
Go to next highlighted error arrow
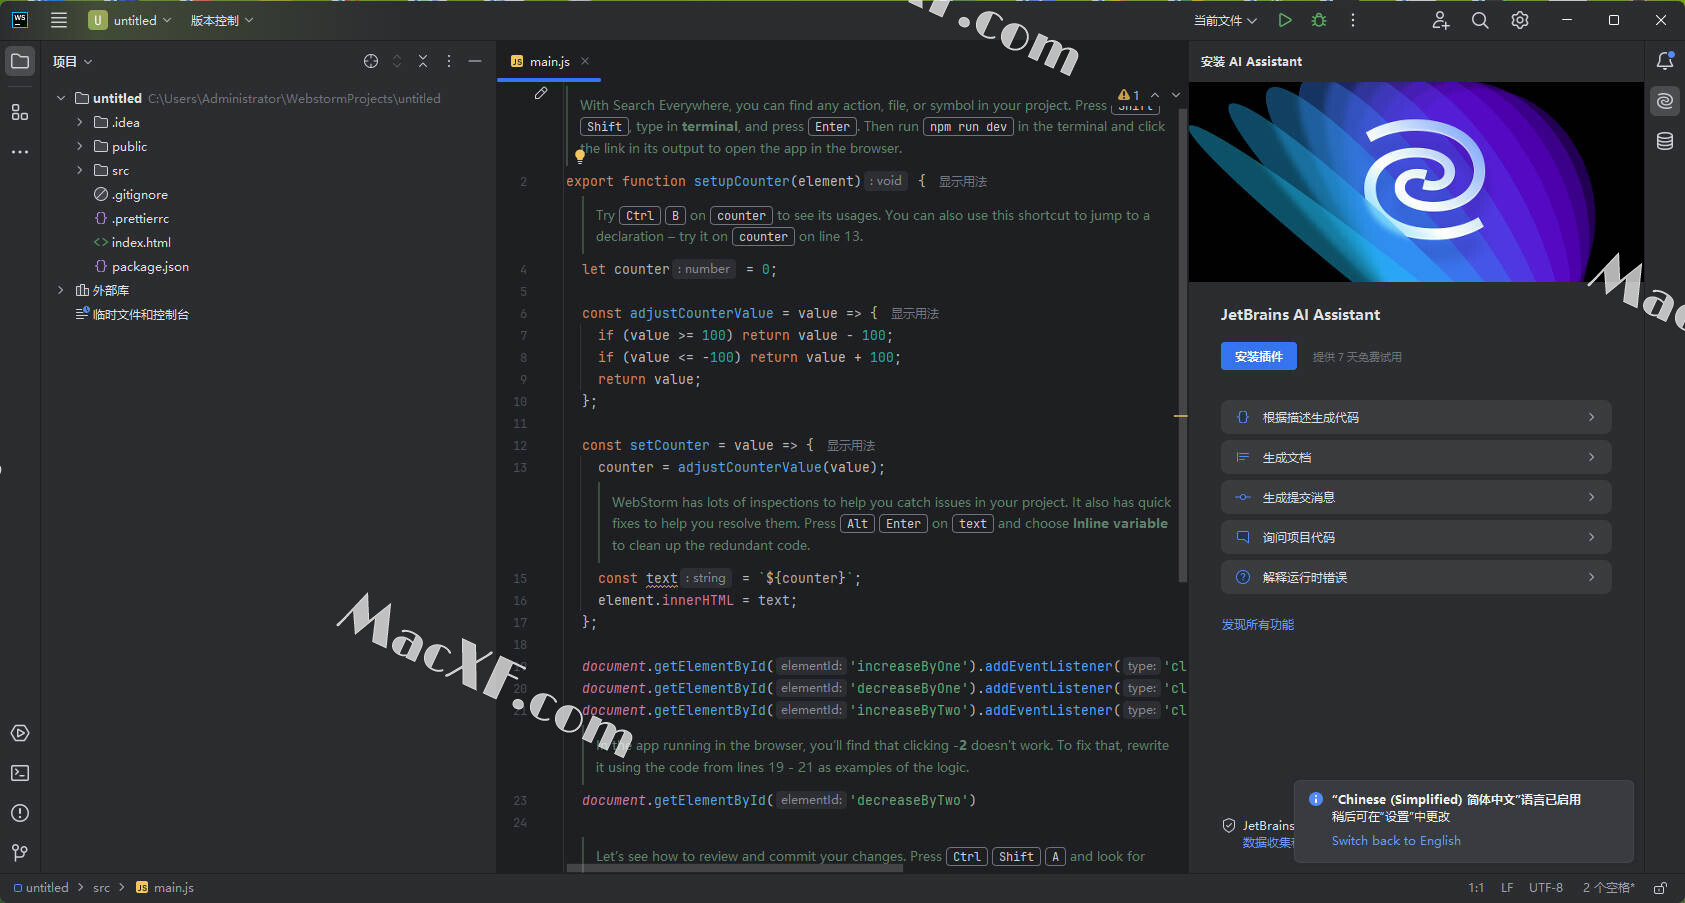[x=1176, y=95]
